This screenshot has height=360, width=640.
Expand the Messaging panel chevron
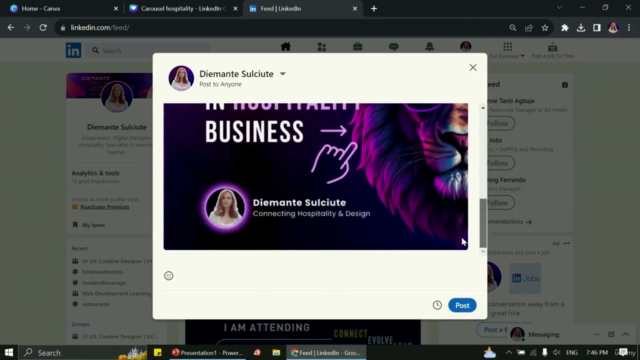[x=626, y=334]
